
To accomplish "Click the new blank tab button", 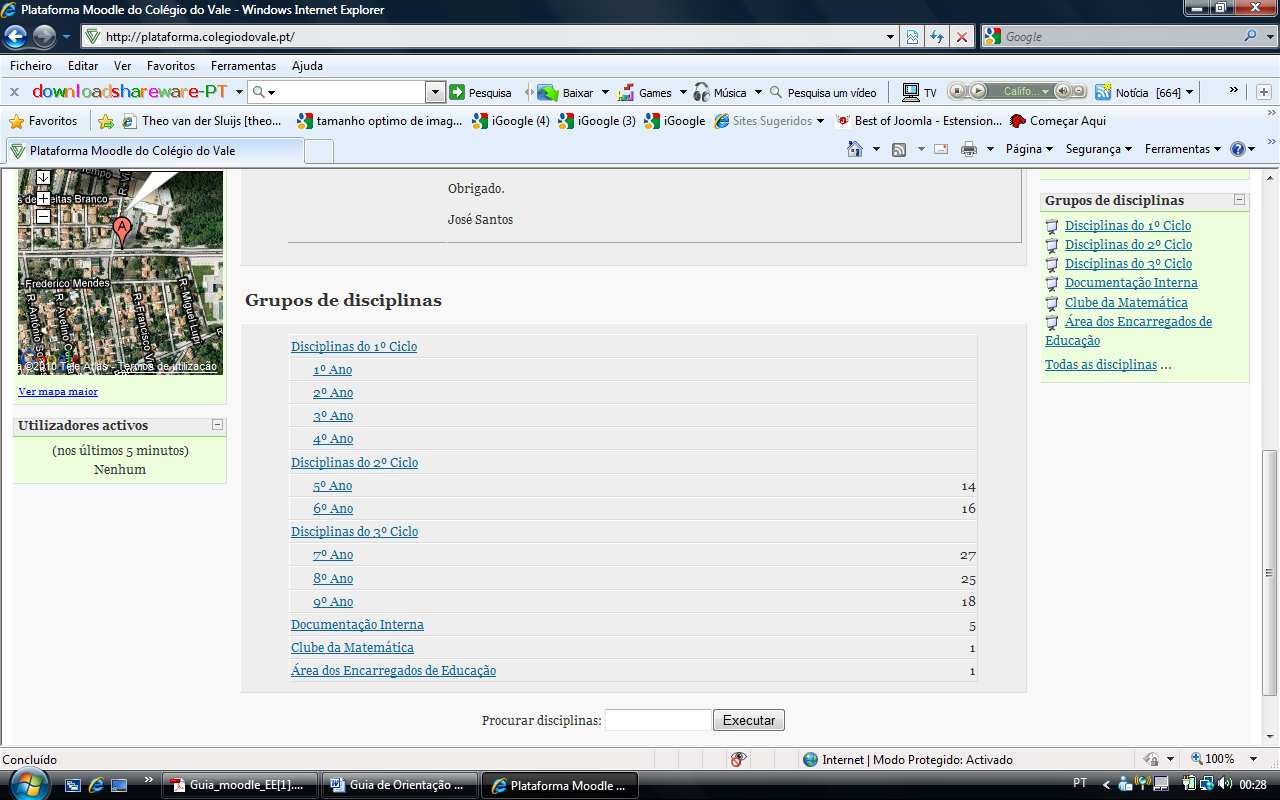I will pos(319,152).
